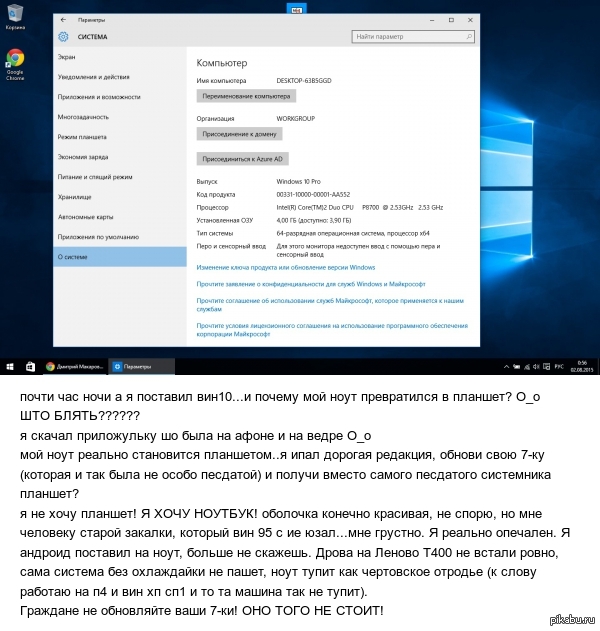Select Многозадачность in sidebar

[120, 117]
